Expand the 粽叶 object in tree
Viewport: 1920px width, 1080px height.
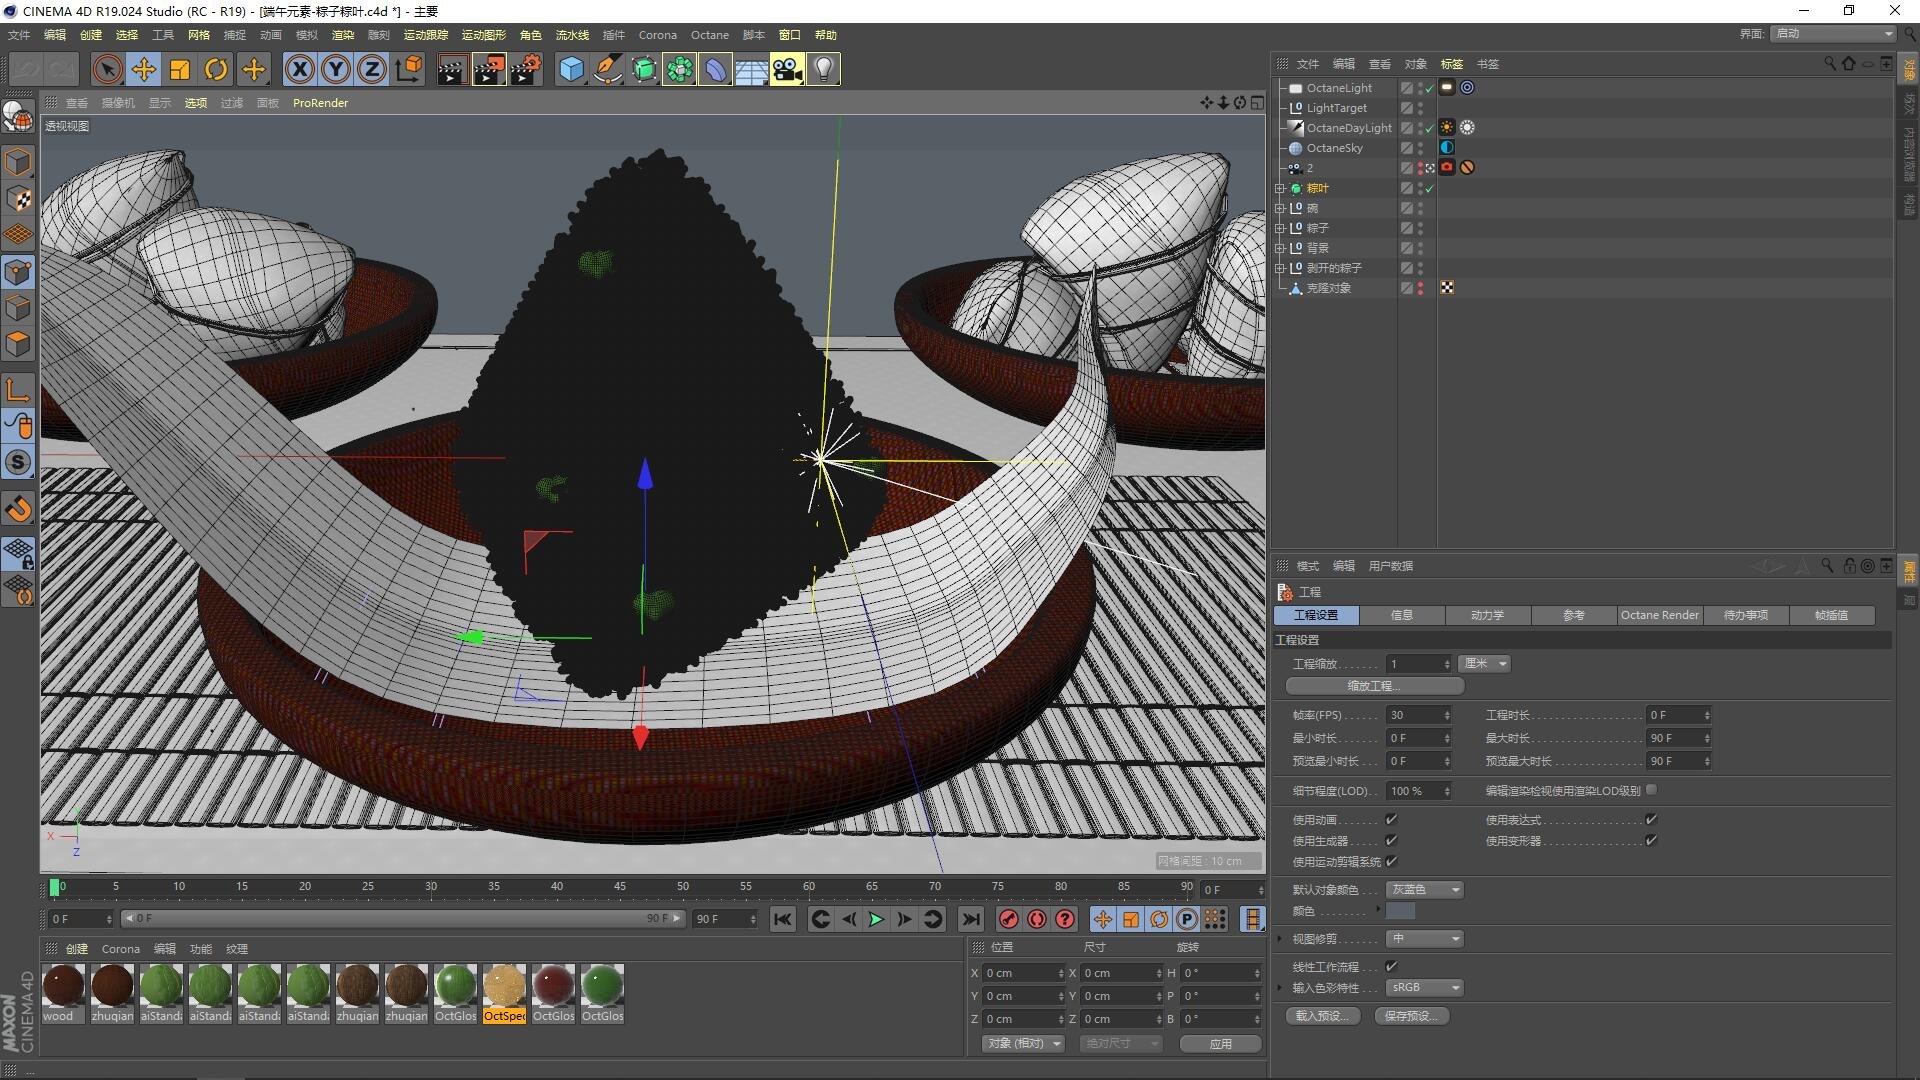point(1280,188)
